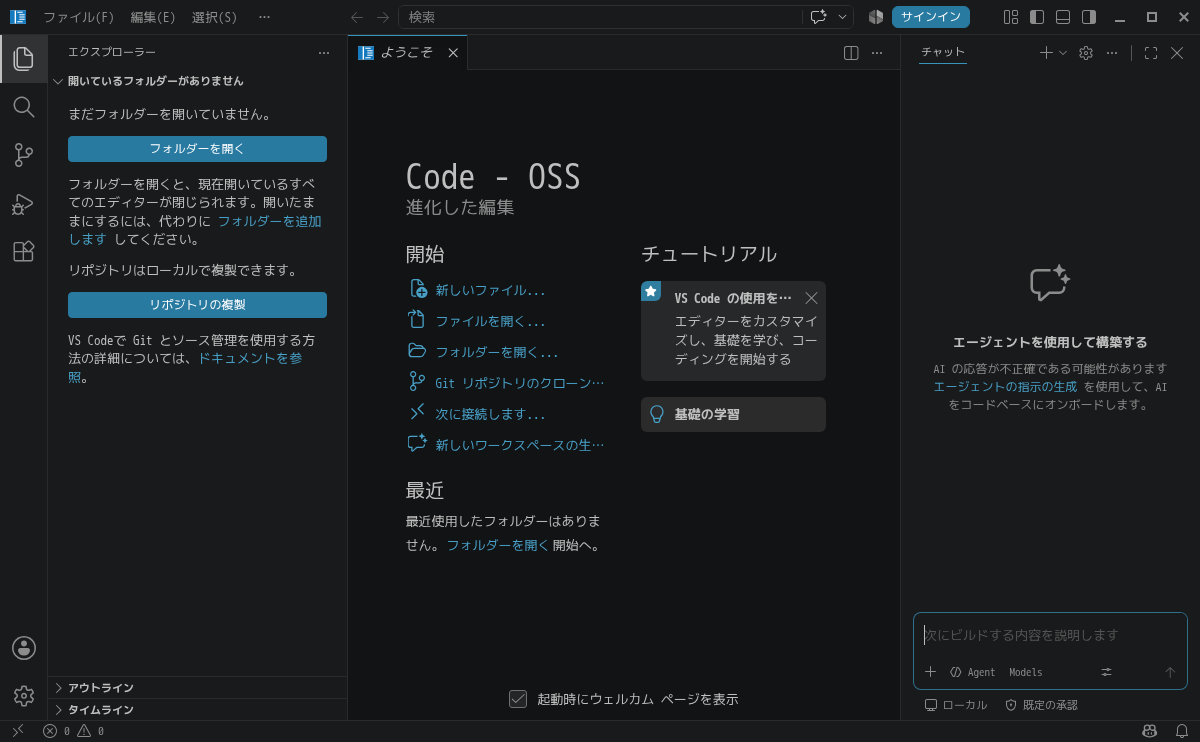Open the Extensions view icon
The width and height of the screenshot is (1200, 742).
point(23,251)
